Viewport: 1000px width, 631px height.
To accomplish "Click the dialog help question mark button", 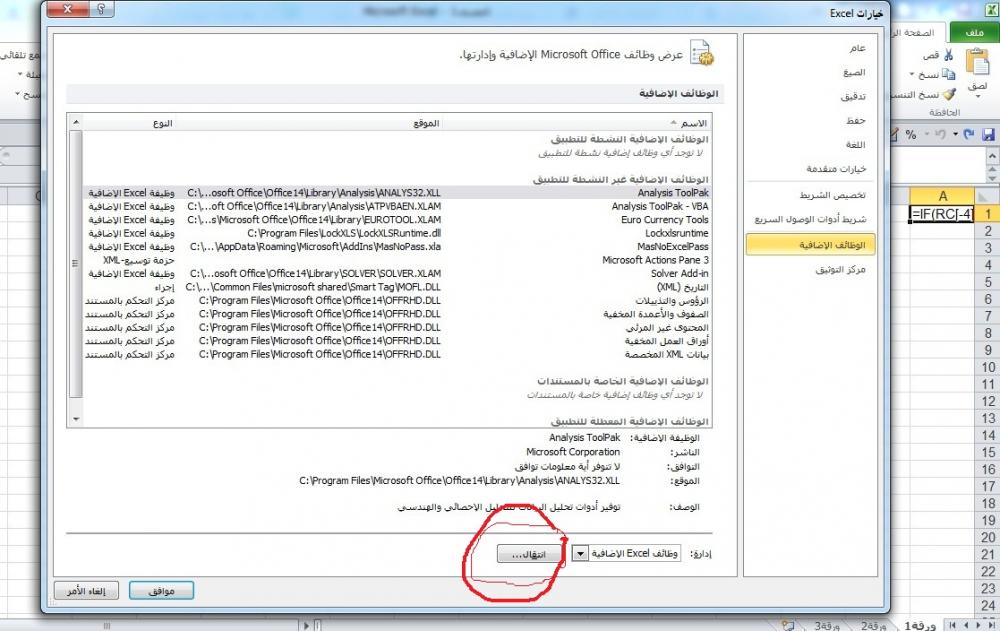I will 102,9.
